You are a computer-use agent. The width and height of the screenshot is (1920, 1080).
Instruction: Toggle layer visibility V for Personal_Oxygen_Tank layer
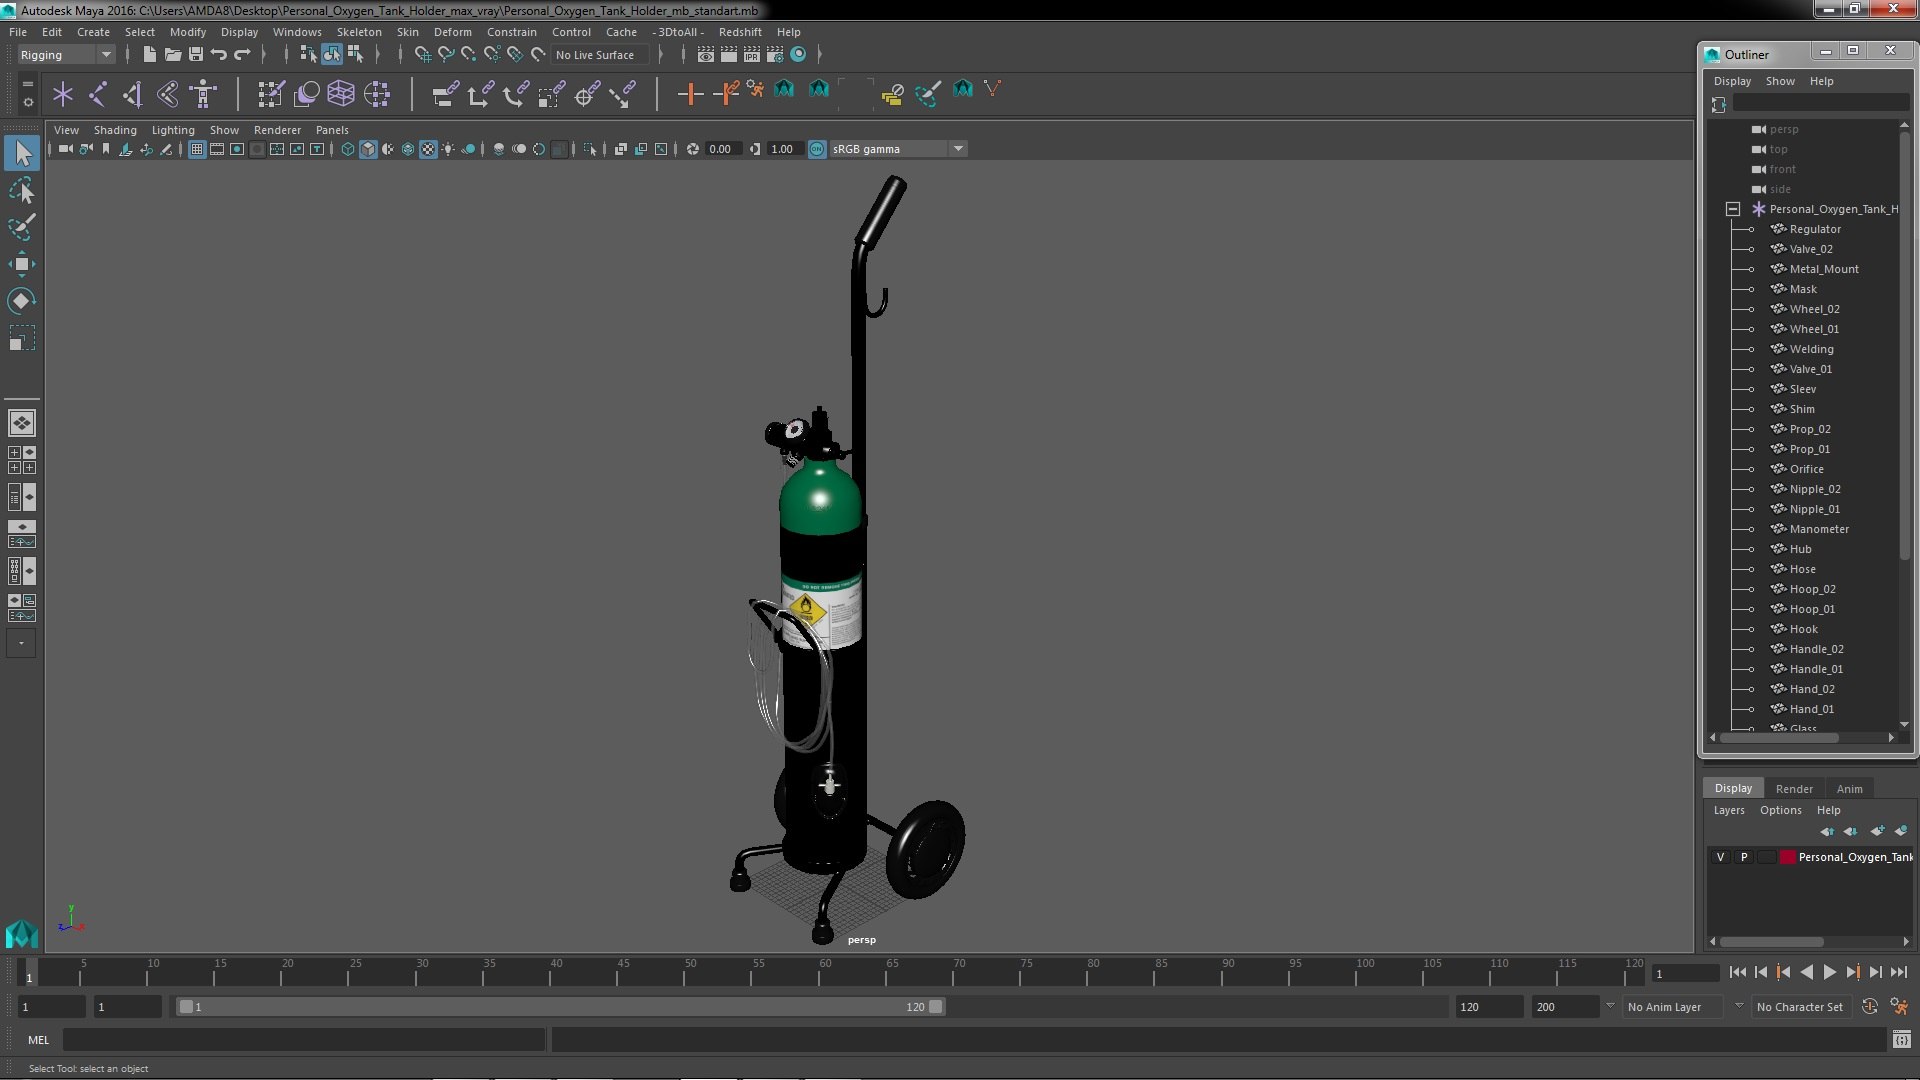tap(1720, 857)
